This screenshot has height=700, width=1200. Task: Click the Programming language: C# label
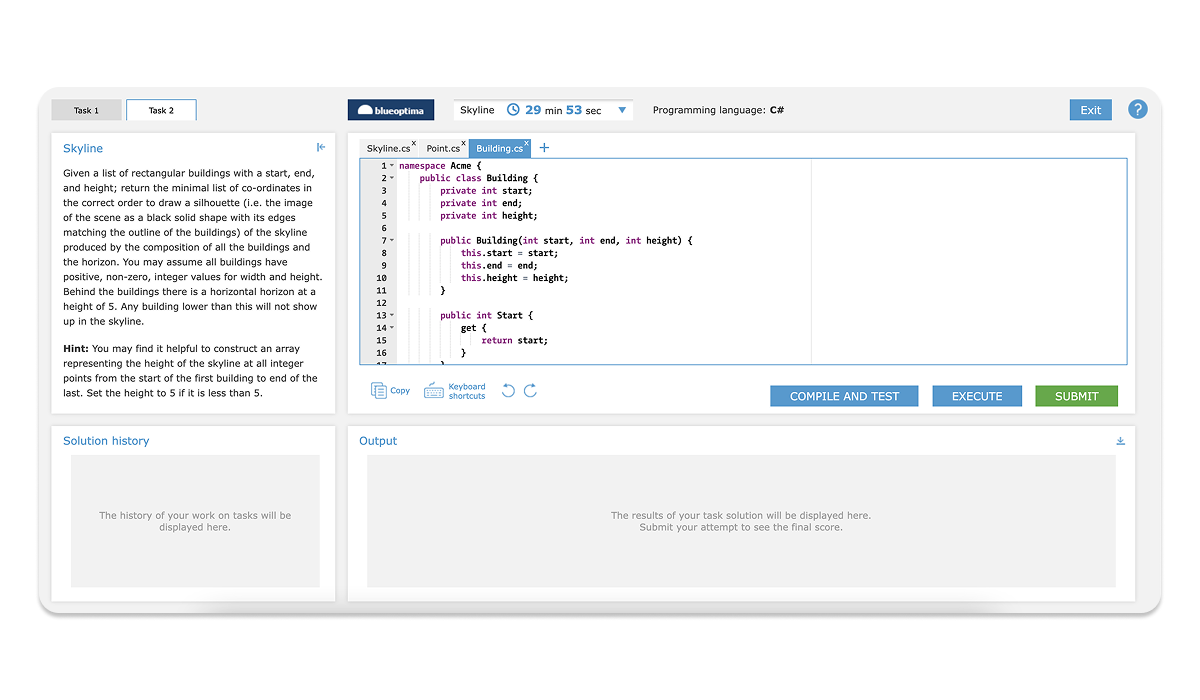(x=718, y=110)
